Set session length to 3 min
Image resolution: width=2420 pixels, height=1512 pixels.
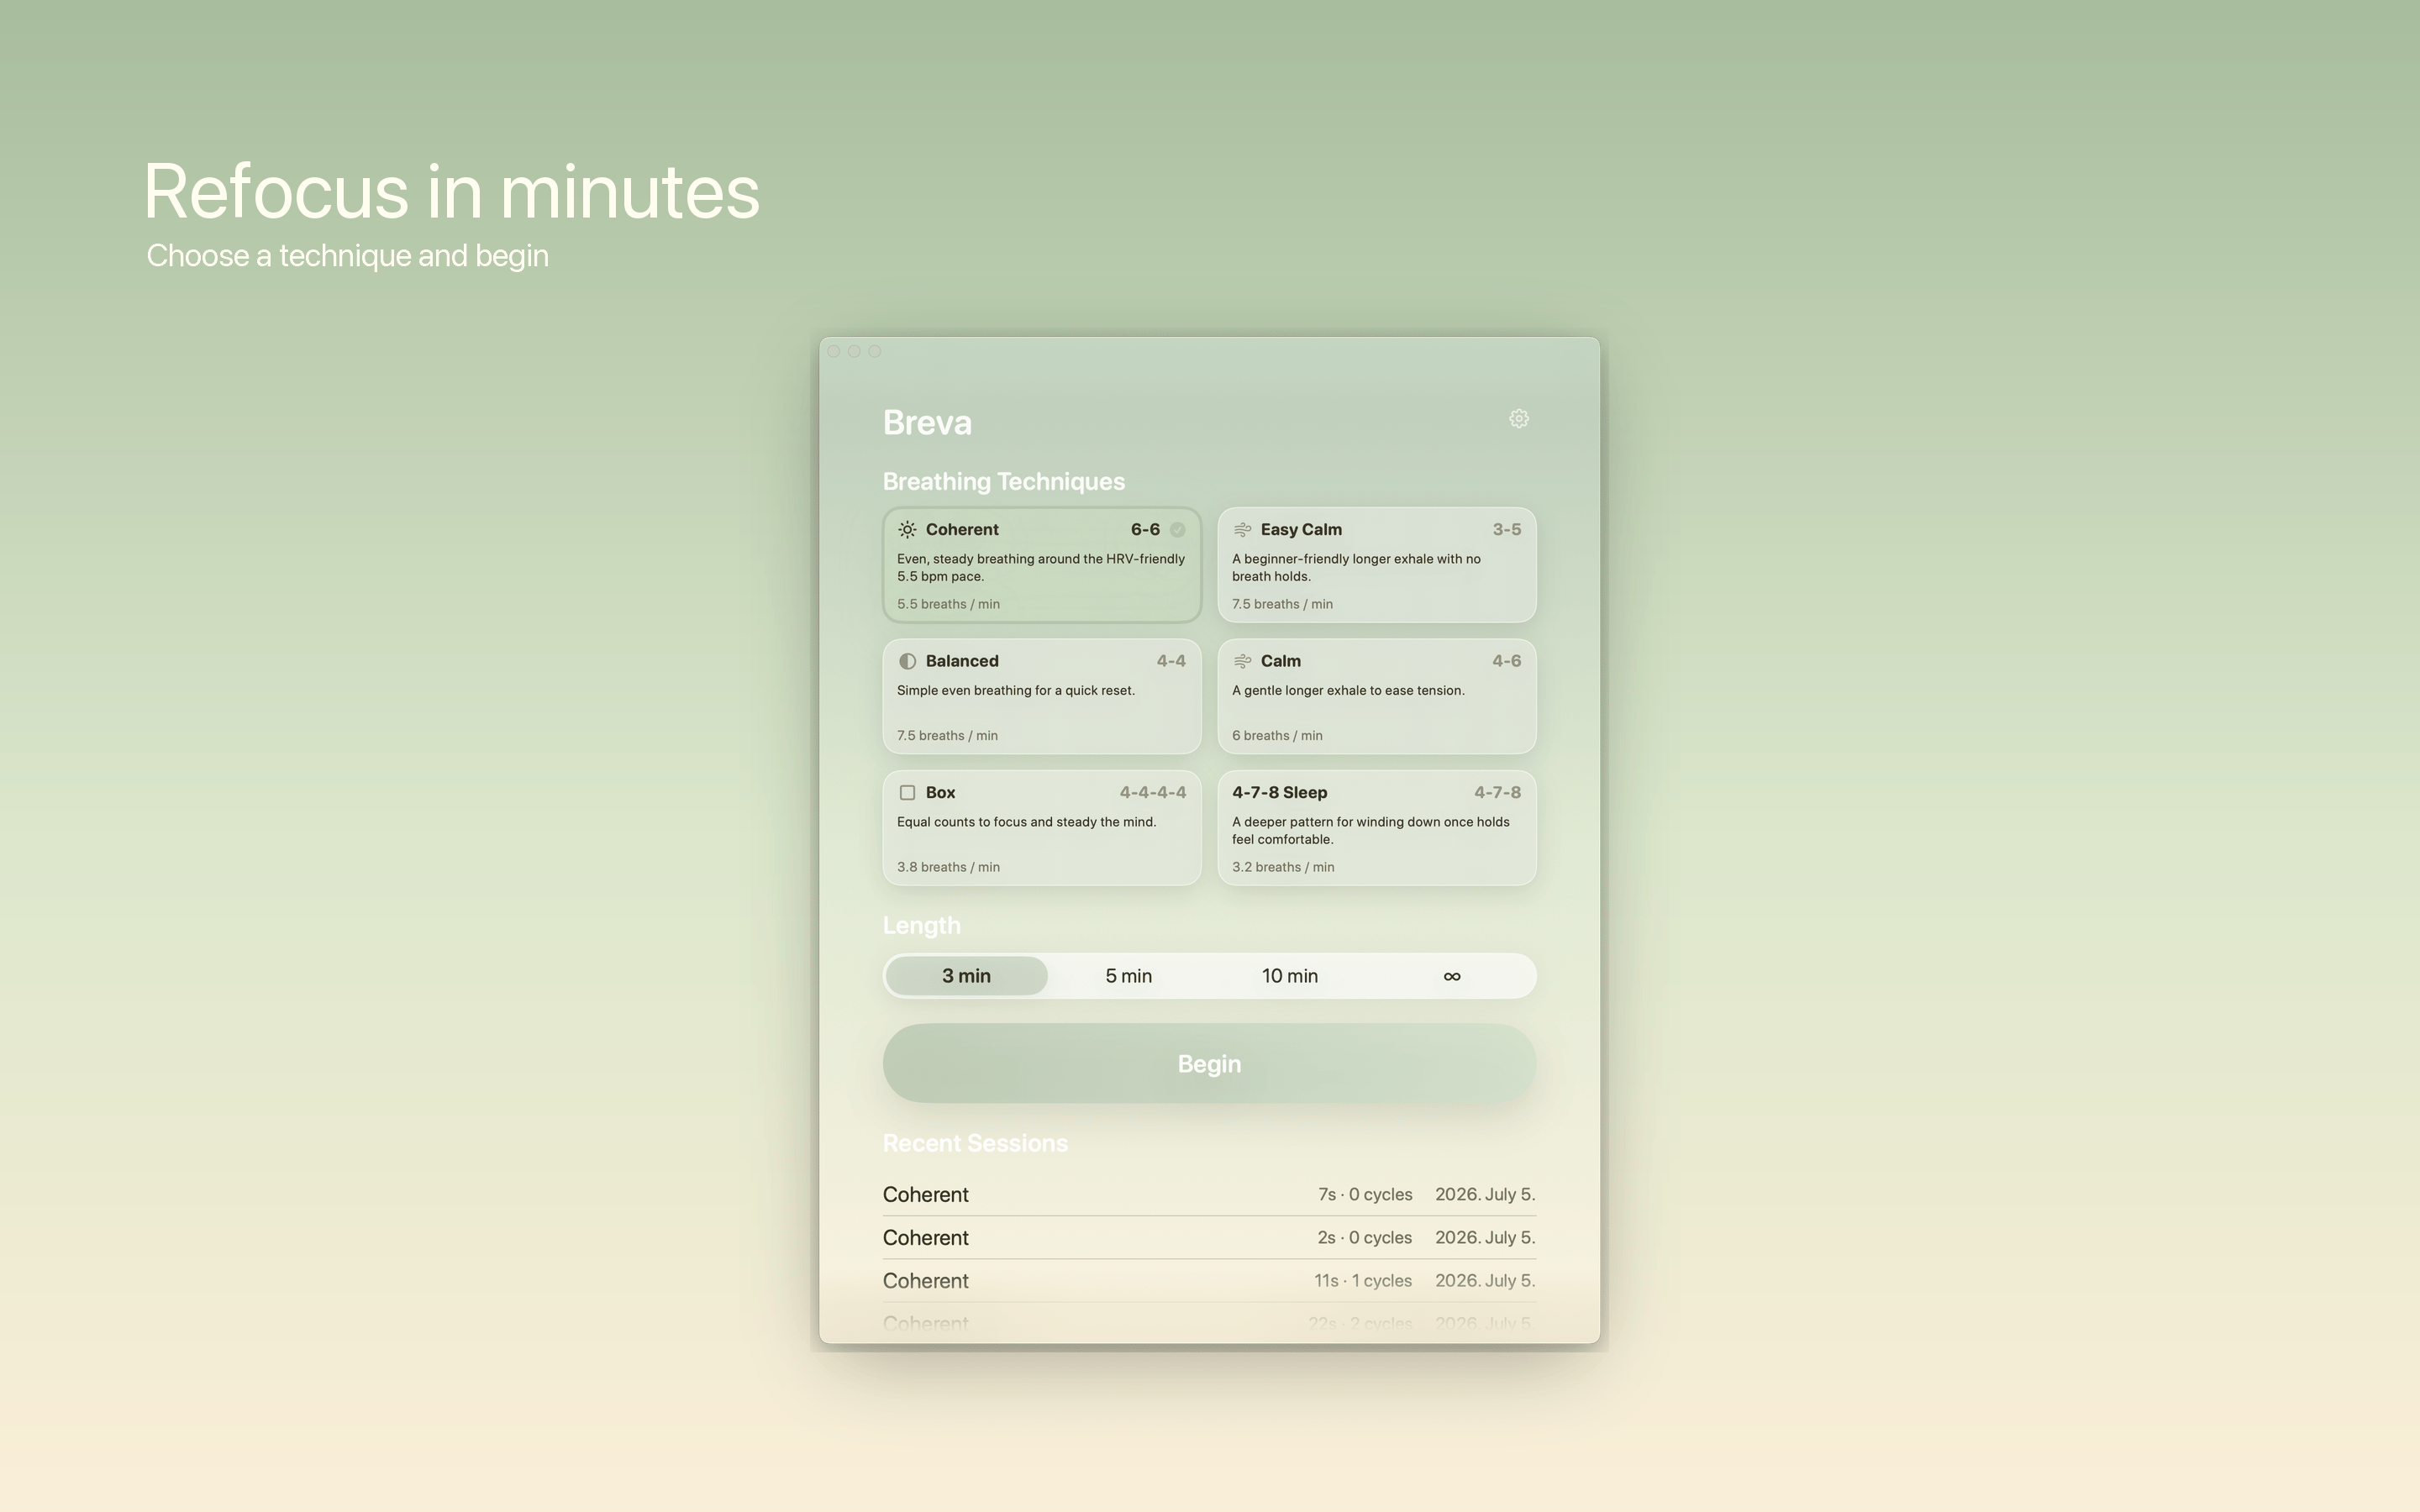[966, 976]
